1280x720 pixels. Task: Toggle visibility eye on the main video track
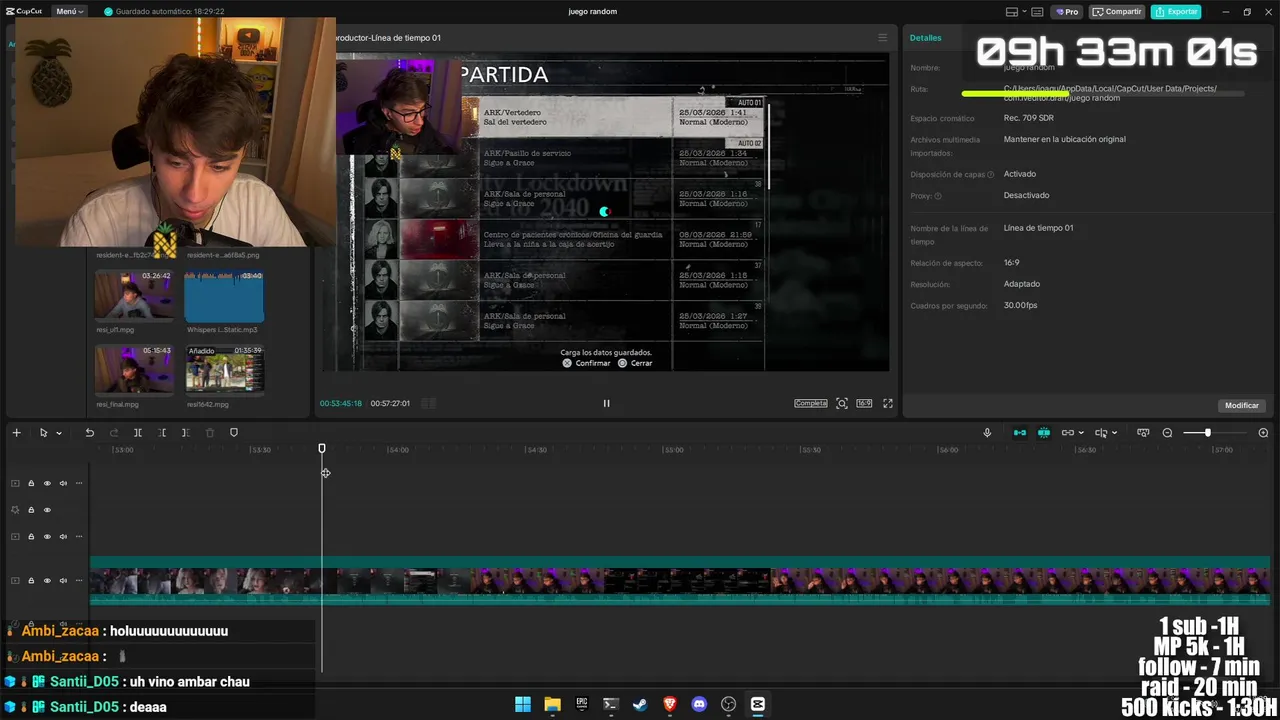click(x=47, y=580)
